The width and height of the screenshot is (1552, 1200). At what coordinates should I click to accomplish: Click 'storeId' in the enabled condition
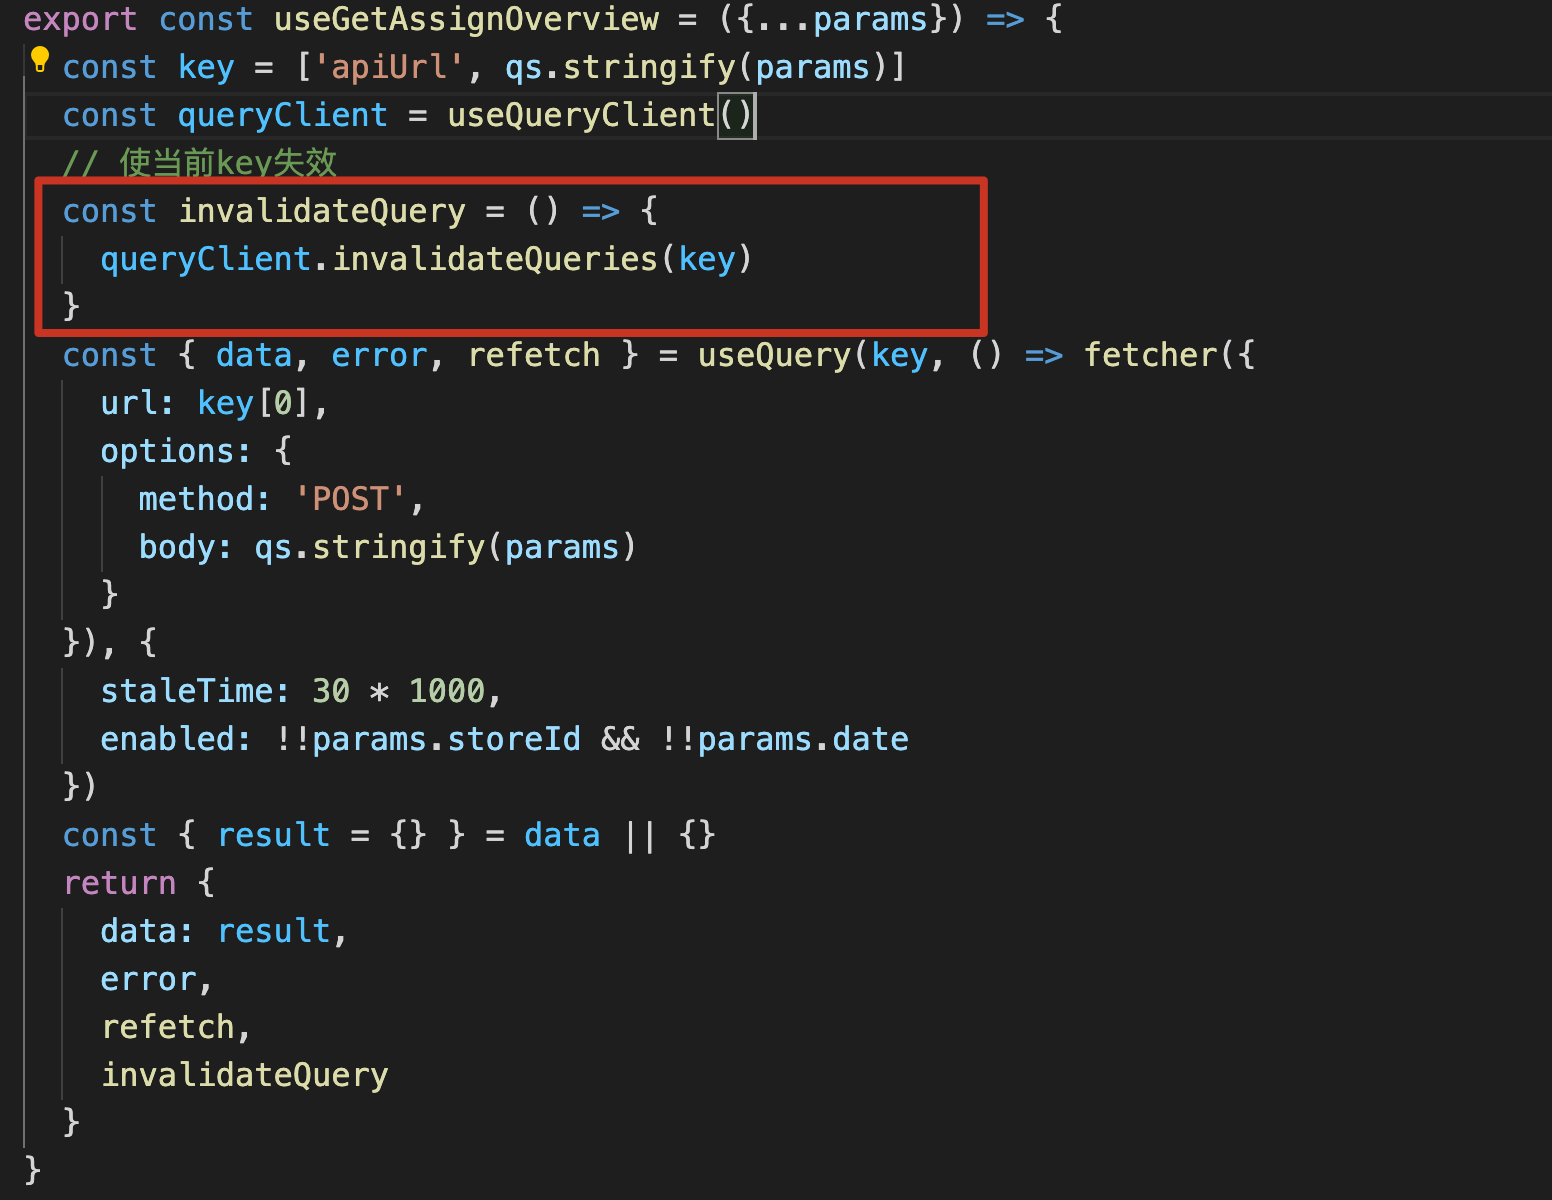tap(514, 739)
